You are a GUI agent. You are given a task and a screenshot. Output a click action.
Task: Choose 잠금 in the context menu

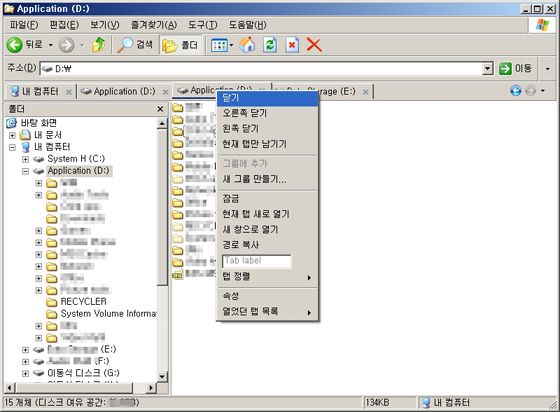tap(267, 199)
